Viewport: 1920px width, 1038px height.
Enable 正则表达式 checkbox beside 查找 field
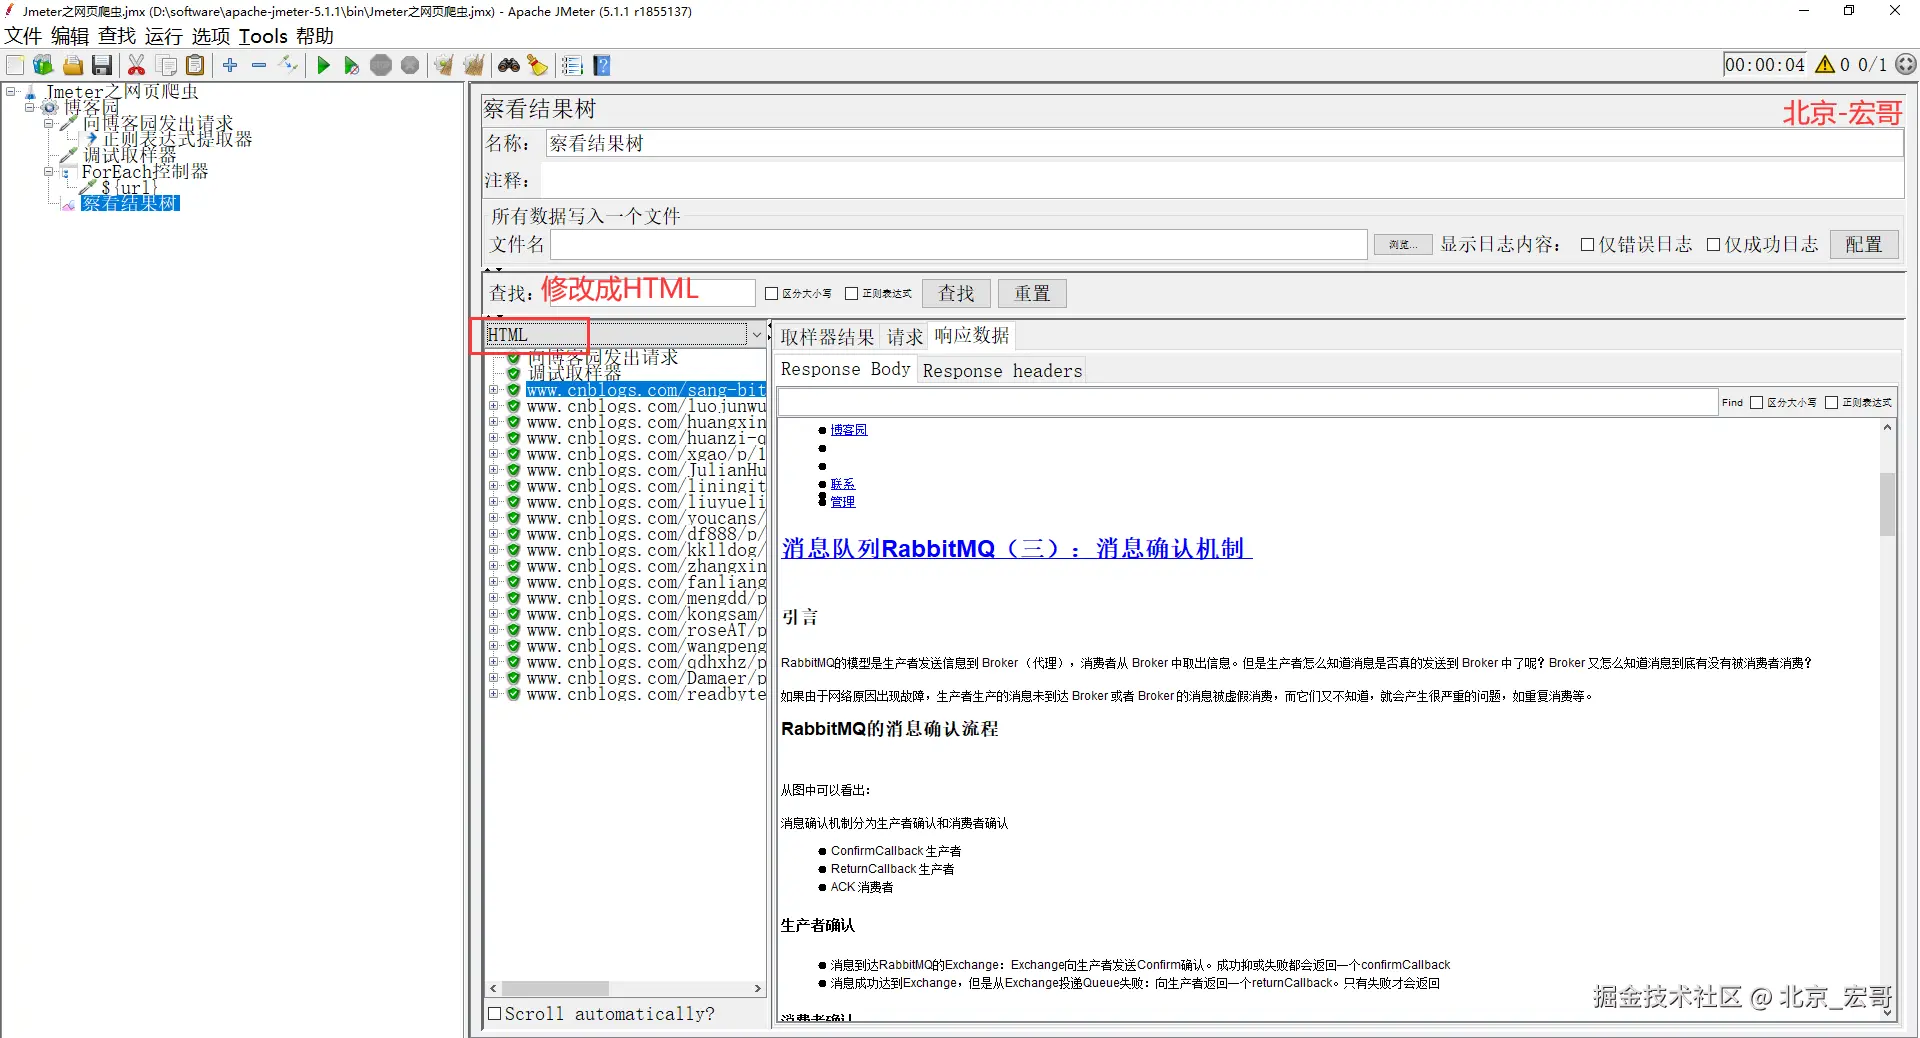[851, 294]
